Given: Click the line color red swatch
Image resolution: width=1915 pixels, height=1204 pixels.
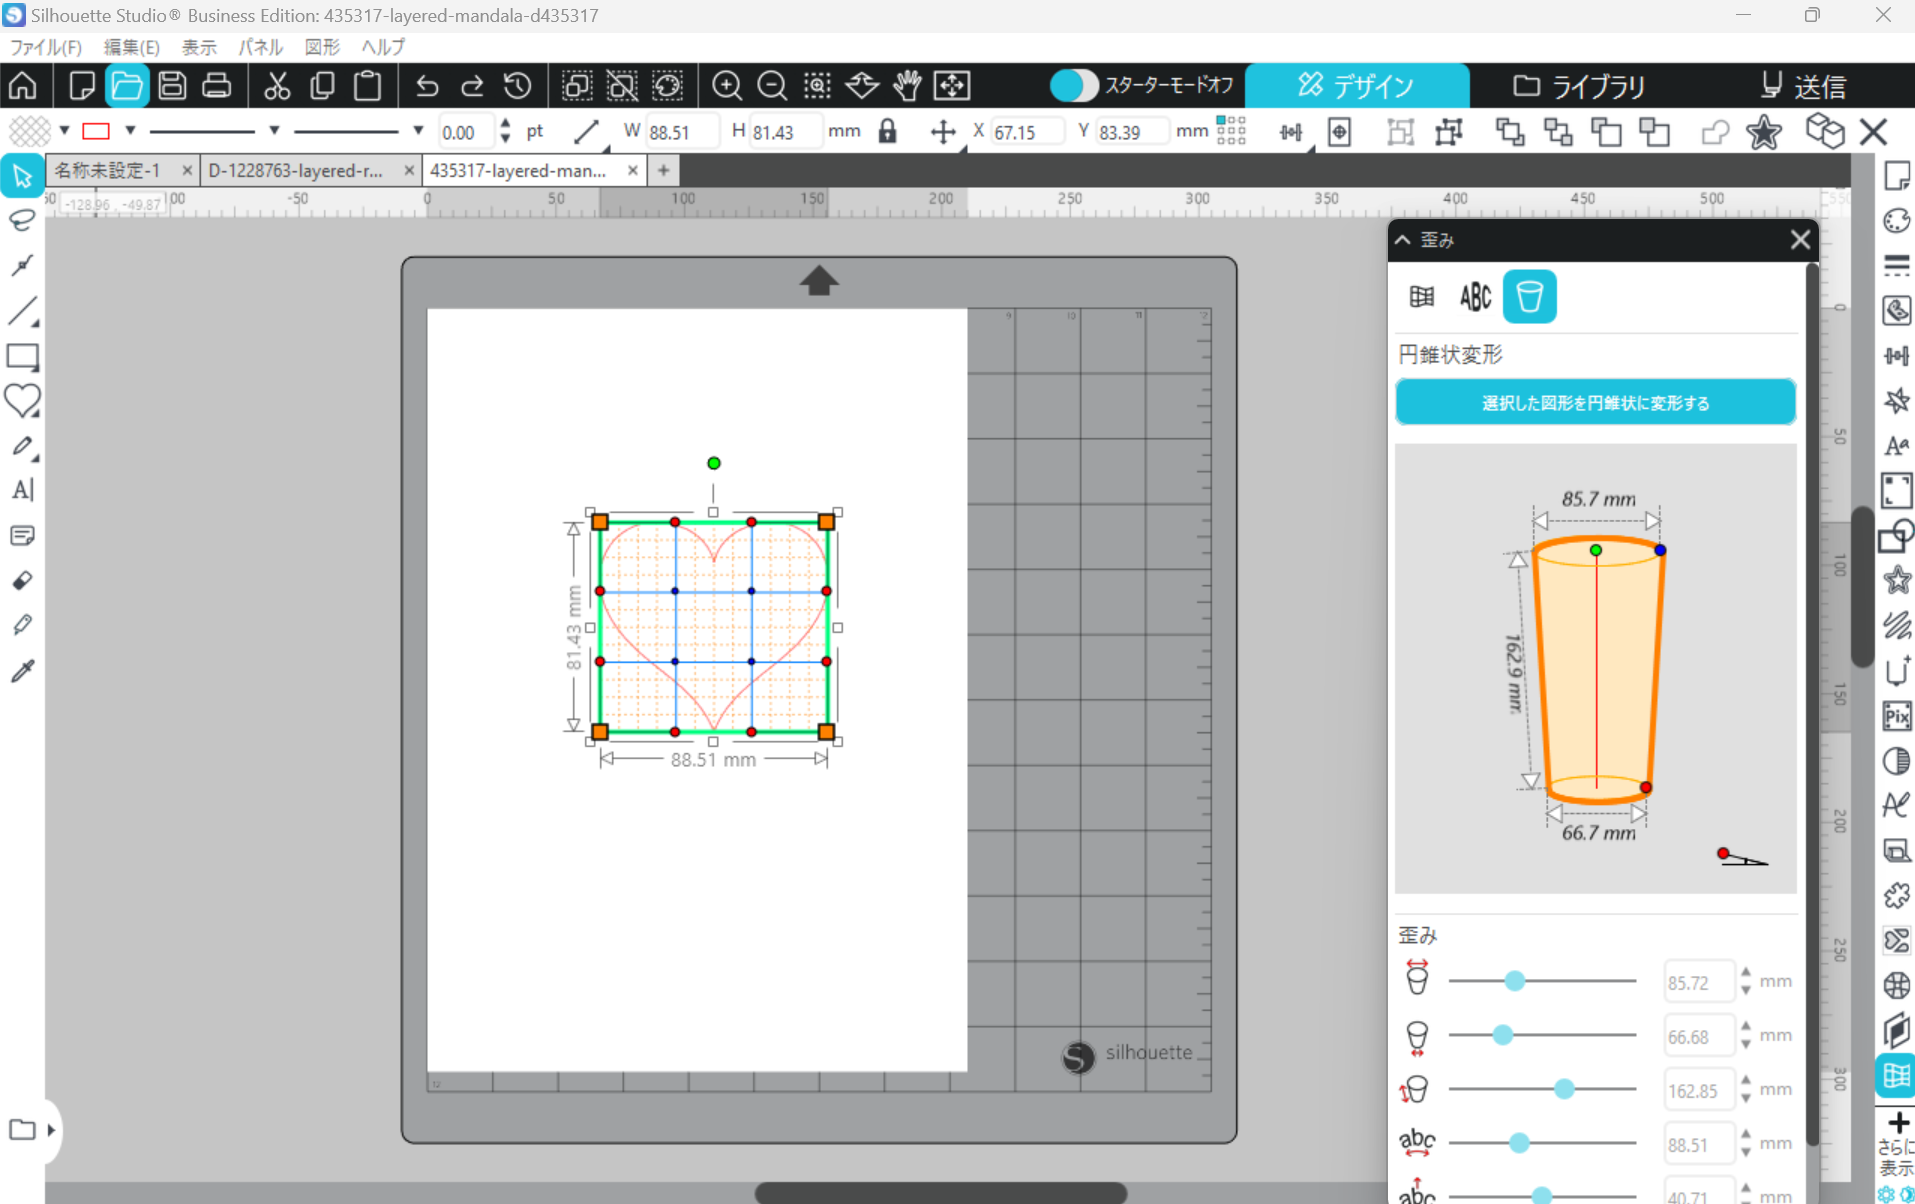Looking at the screenshot, I should (x=96, y=131).
